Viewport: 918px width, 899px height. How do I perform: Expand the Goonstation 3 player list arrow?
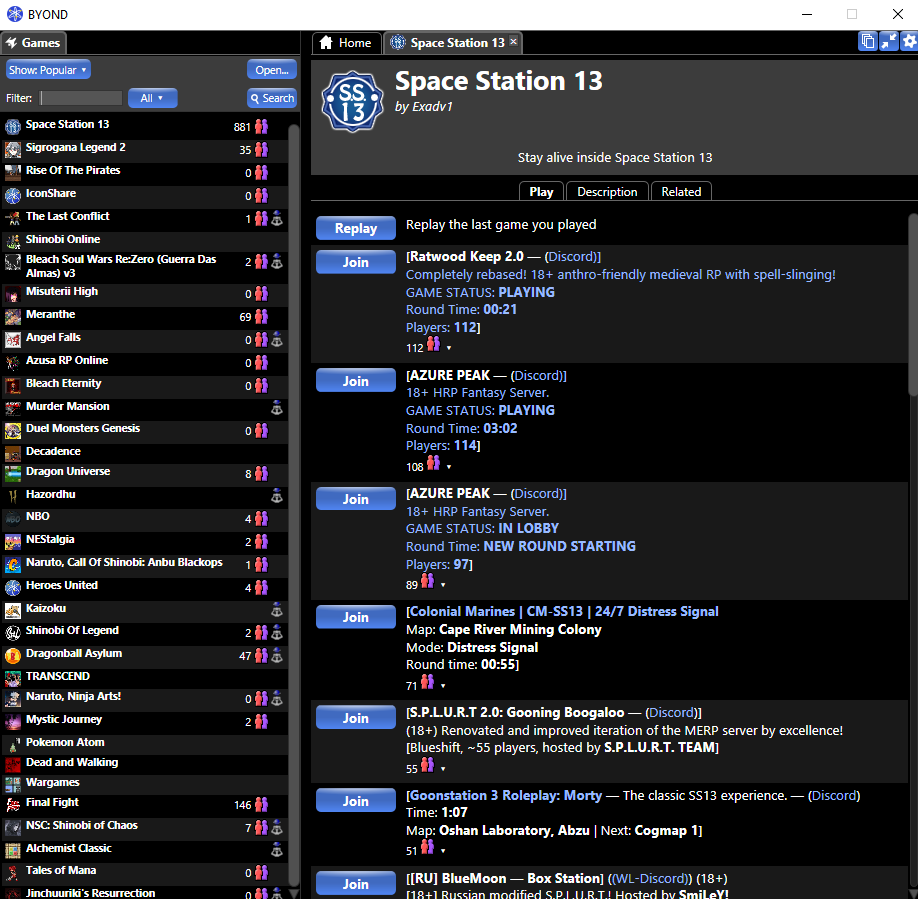click(x=443, y=850)
